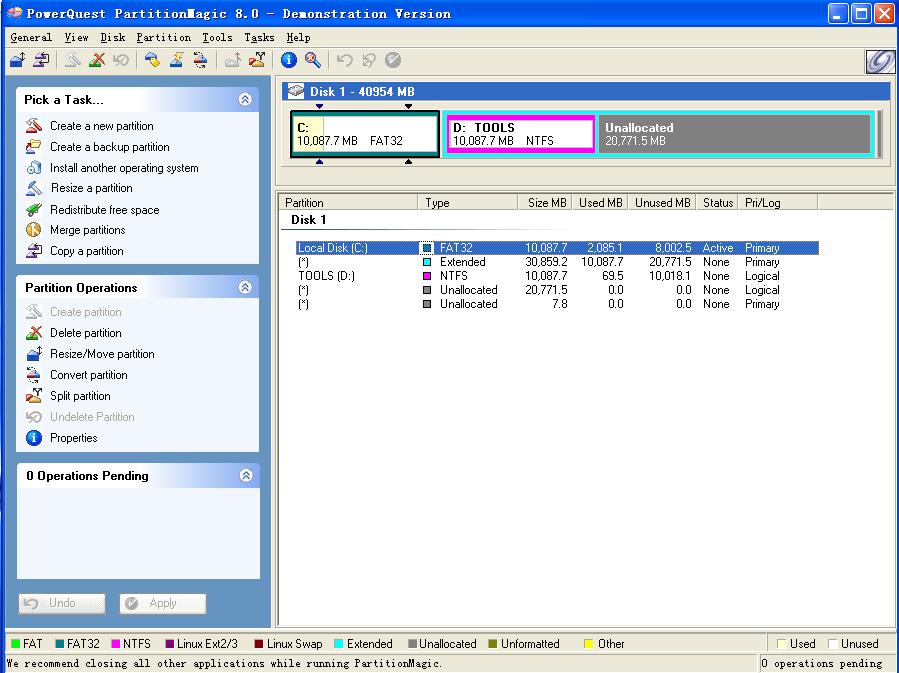Click the Delete partition icon in Partition Operations
This screenshot has height=673, width=899.
pos(34,332)
